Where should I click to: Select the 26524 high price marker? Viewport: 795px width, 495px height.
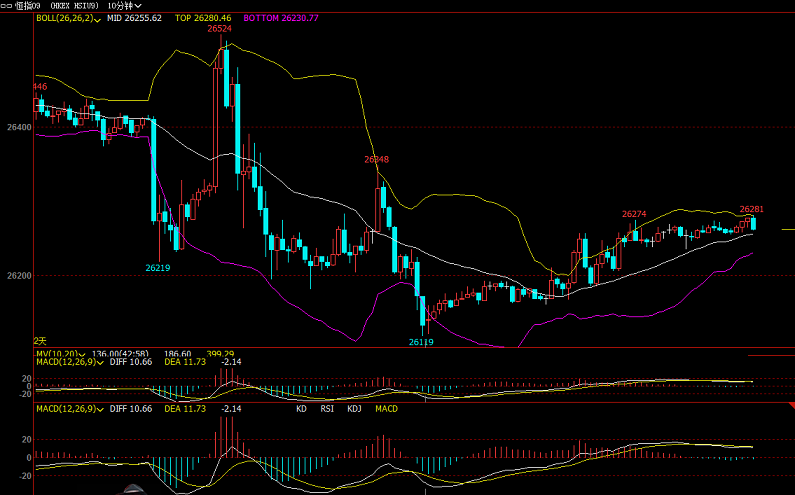[x=220, y=29]
